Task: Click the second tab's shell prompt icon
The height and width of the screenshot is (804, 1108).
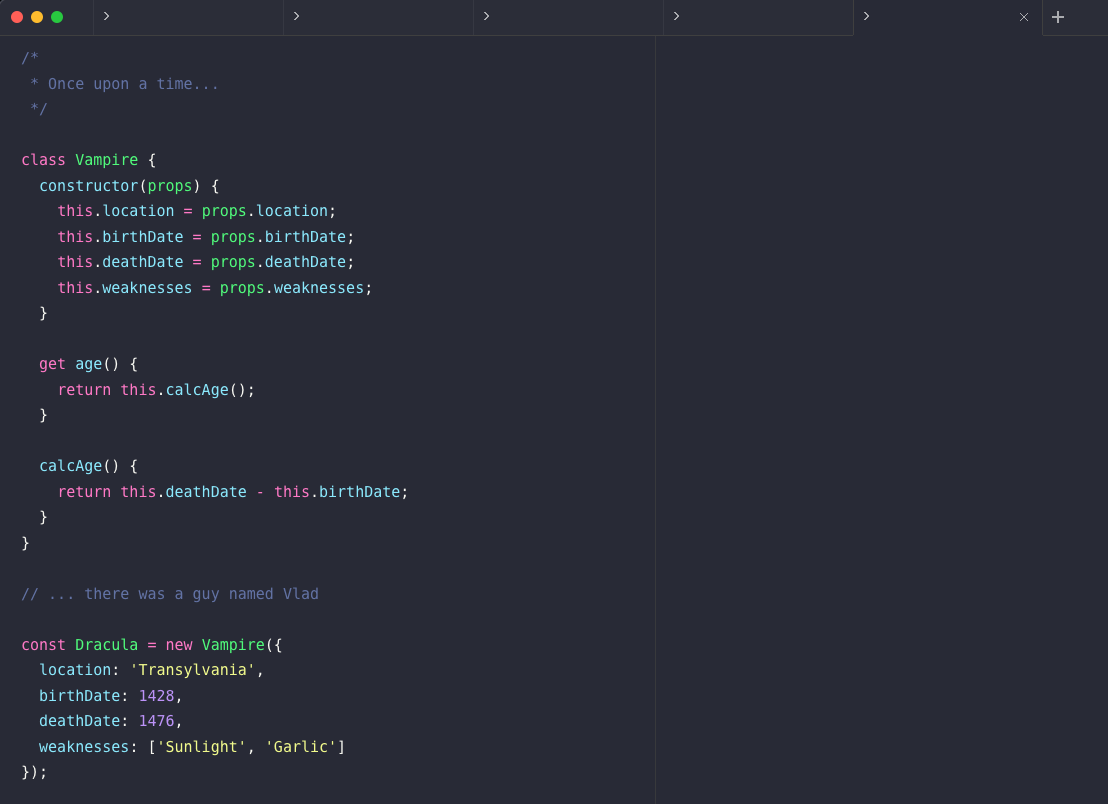Action: [x=295, y=17]
